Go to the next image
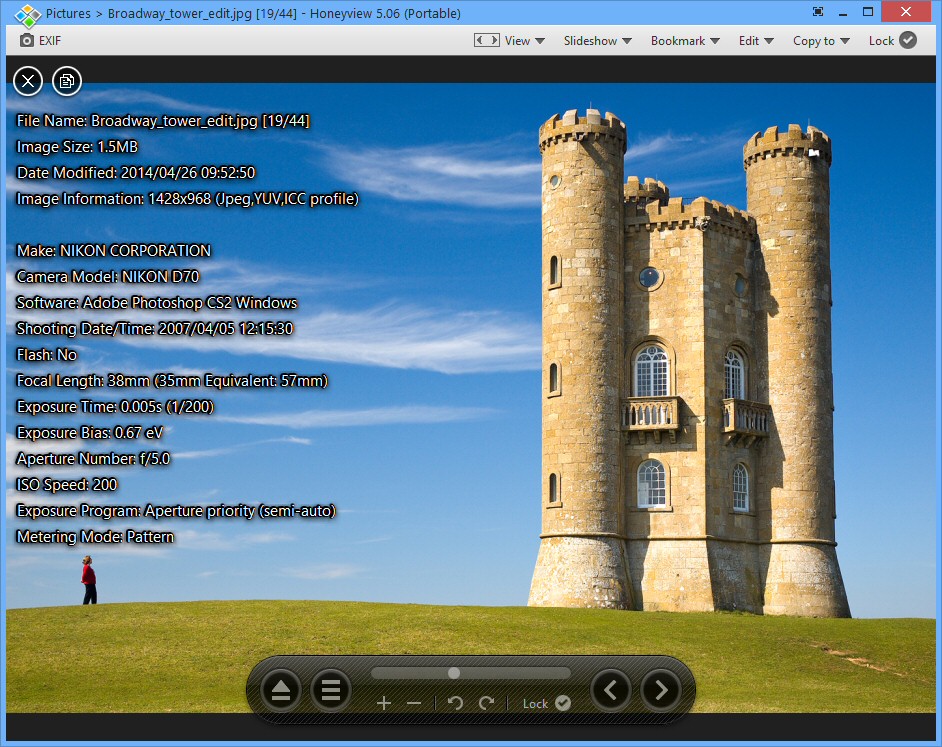The height and width of the screenshot is (747, 942). click(x=661, y=690)
